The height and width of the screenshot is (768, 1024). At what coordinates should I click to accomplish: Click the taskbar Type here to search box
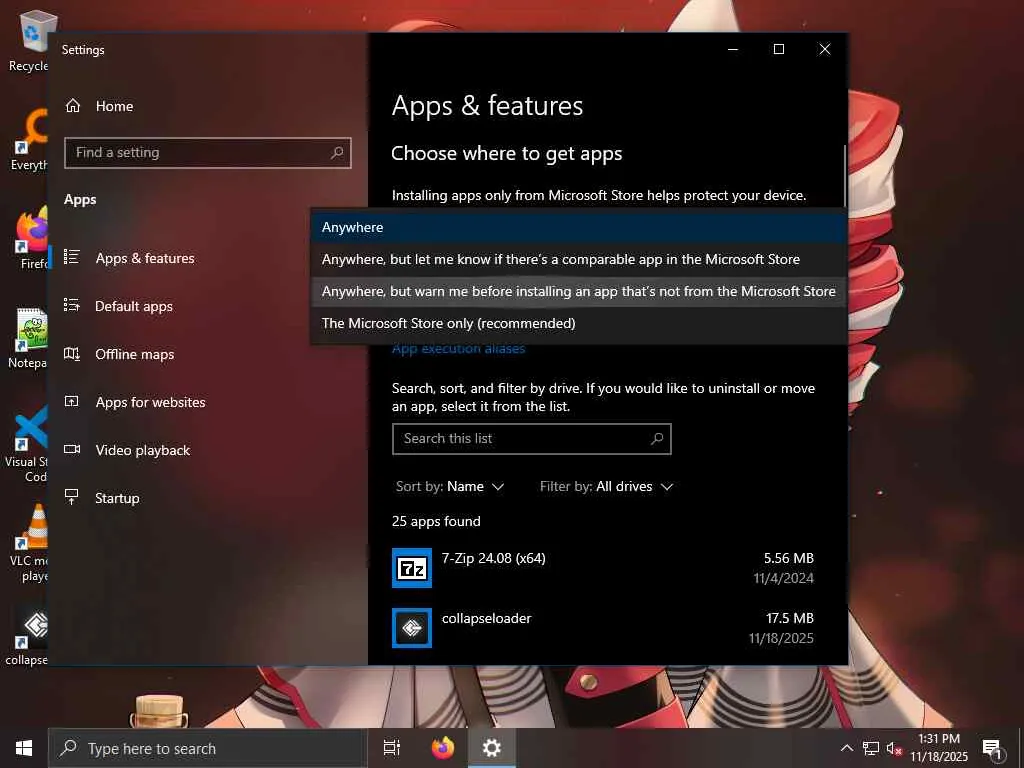click(208, 748)
